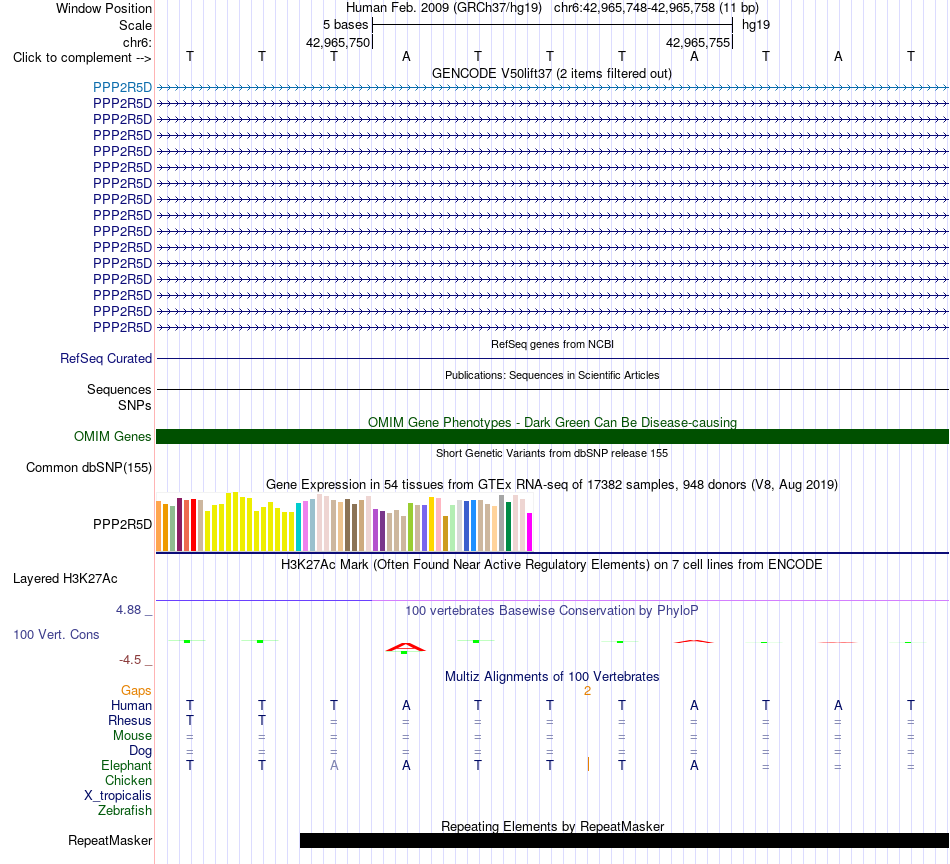Open the 'H3K27Ac Mark' ENCODE track title
The height and width of the screenshot is (864, 950).
tap(551, 565)
